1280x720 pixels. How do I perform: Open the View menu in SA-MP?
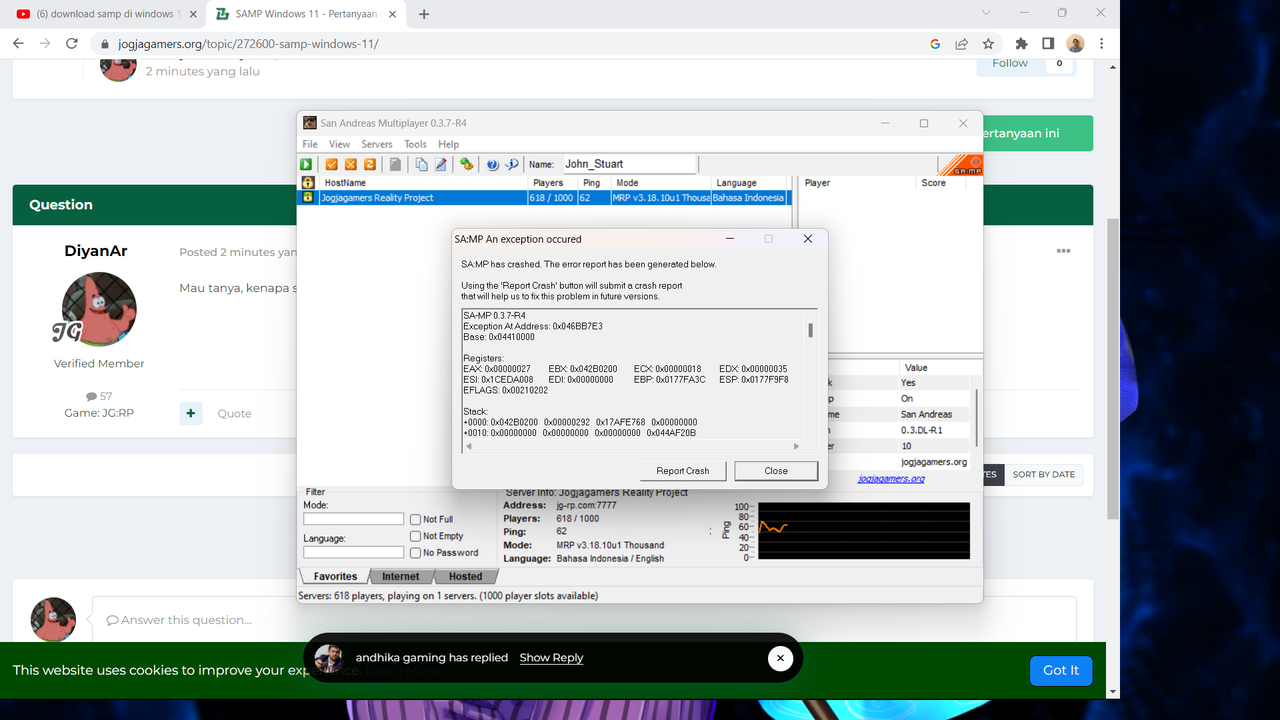point(339,144)
